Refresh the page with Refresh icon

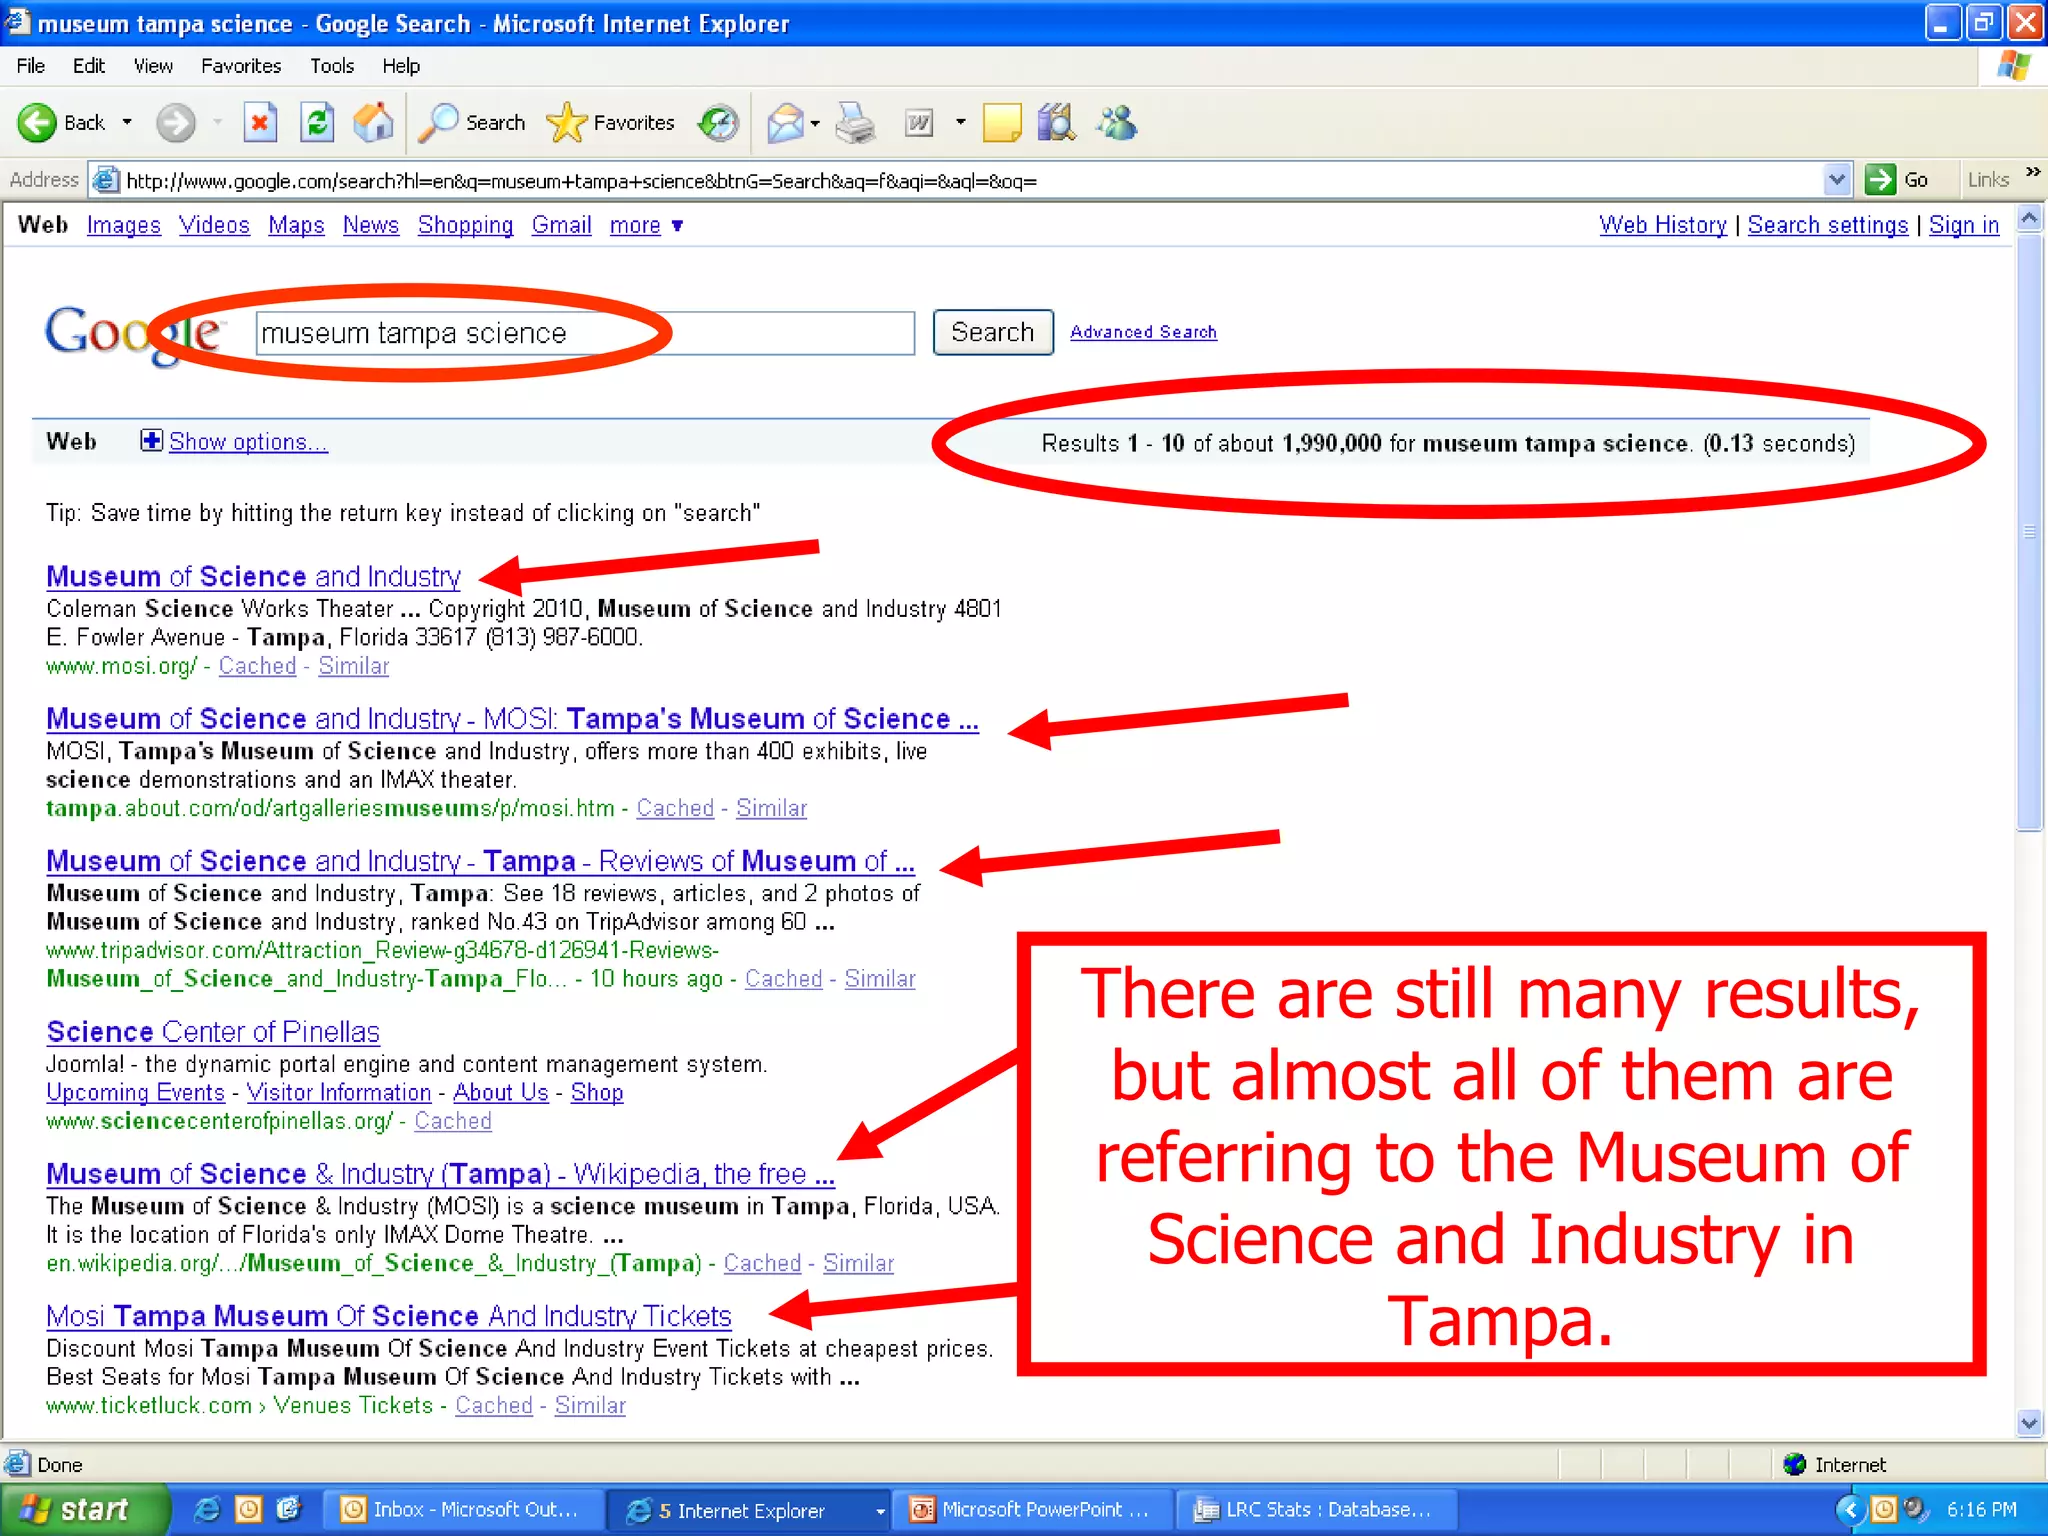tap(317, 123)
